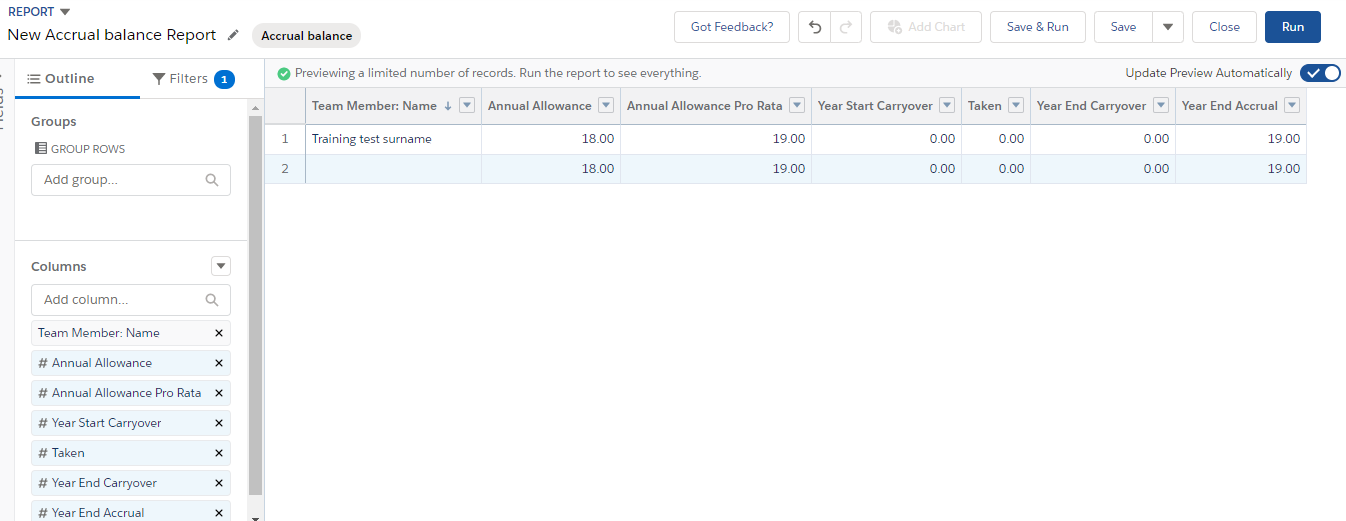1346x521 pixels.
Task: Remove the Team Member: Name column
Action: point(219,333)
